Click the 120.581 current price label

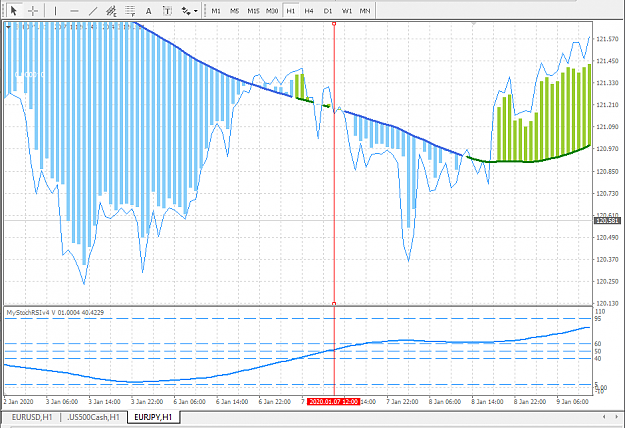point(607,220)
